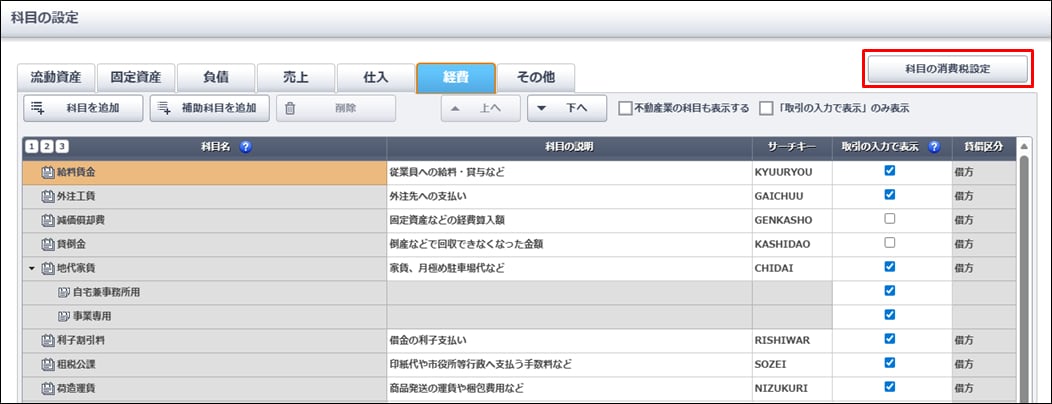
Task: Select description 外注先への支払い
Action: pyautogui.click(x=570, y=197)
